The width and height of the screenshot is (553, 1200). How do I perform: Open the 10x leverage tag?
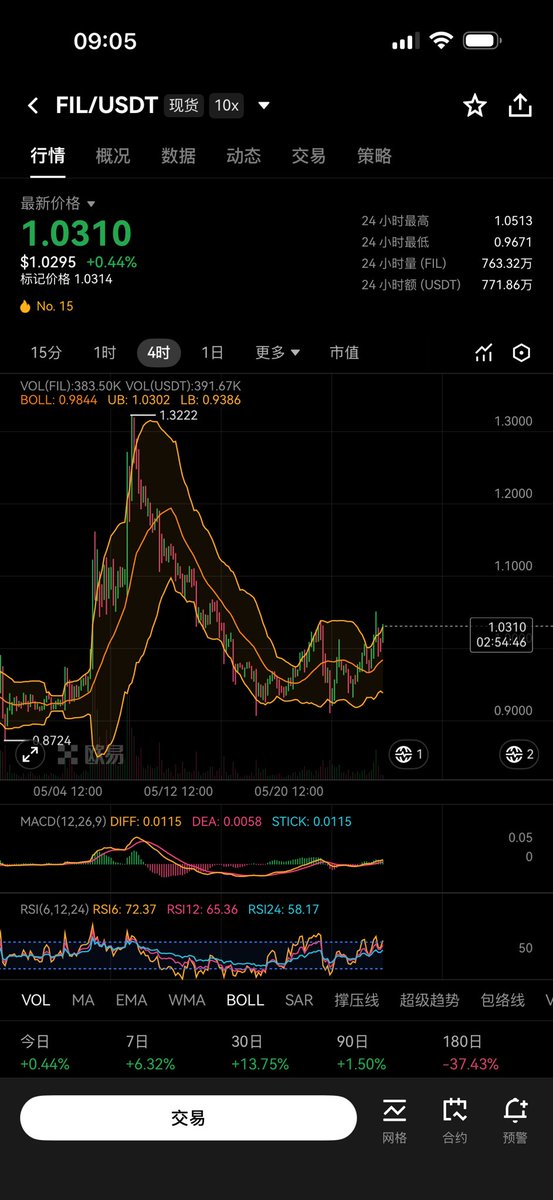click(x=226, y=105)
